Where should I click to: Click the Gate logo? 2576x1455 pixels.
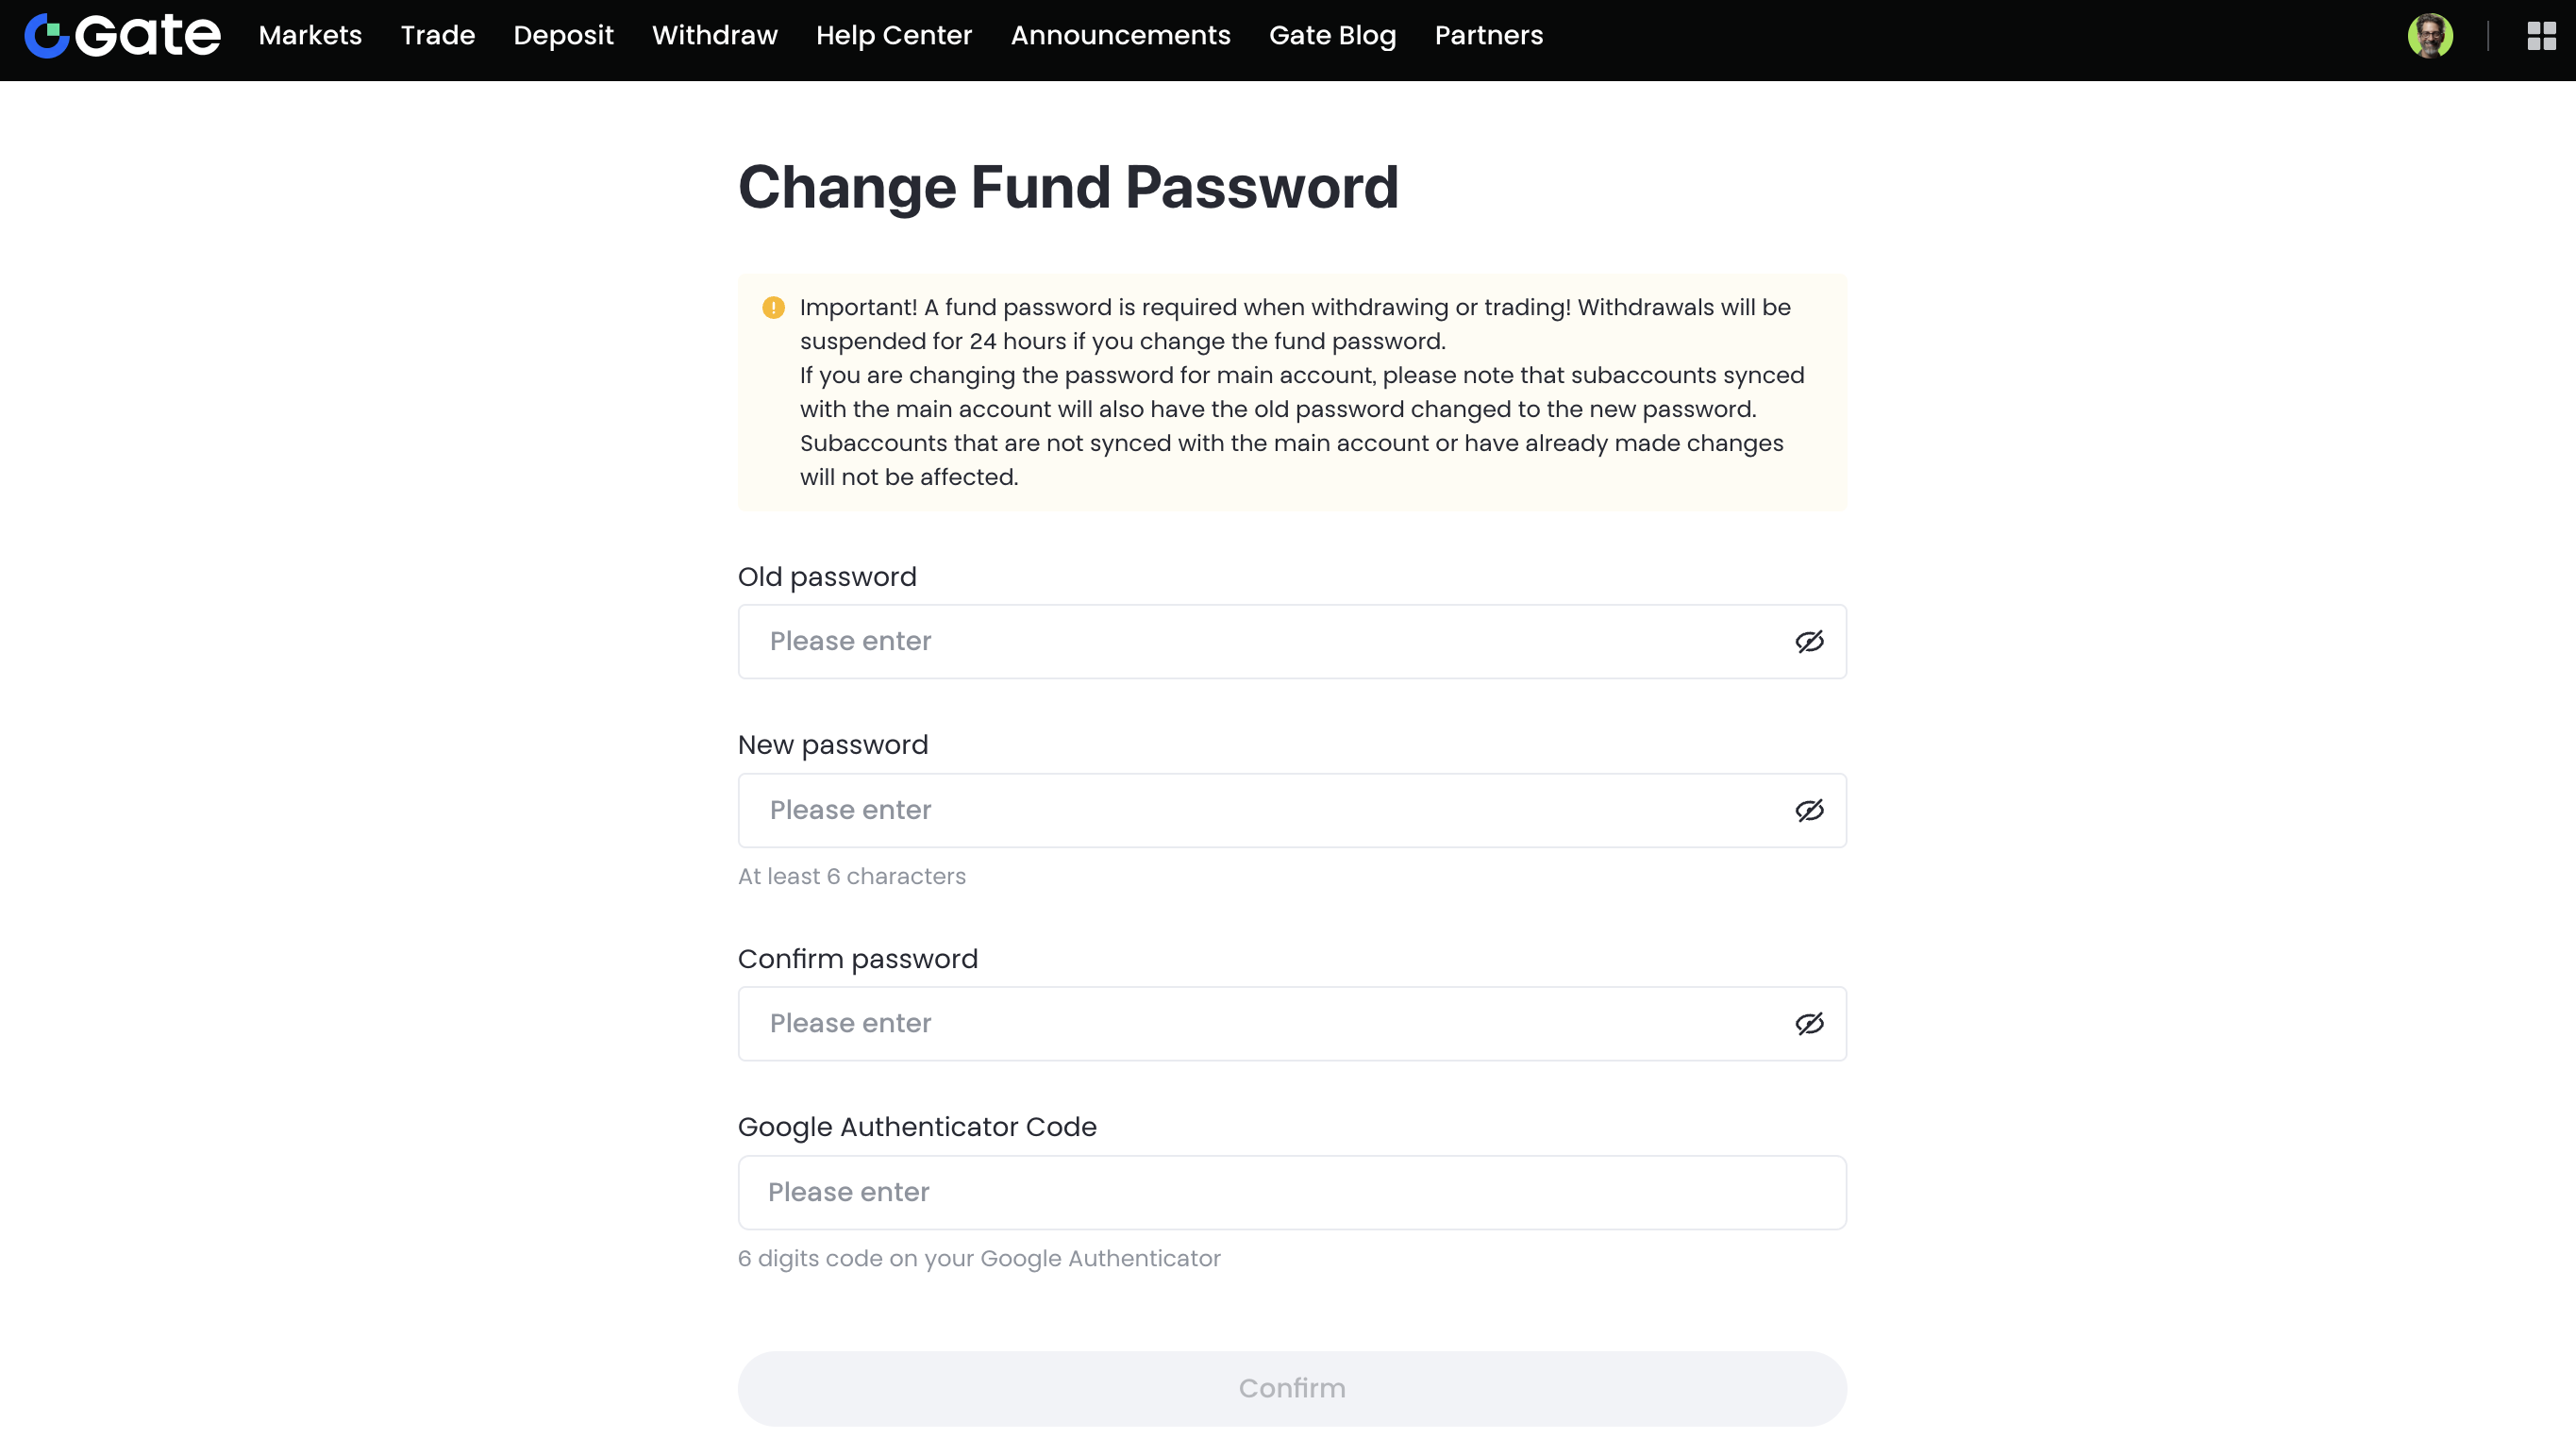[x=122, y=36]
